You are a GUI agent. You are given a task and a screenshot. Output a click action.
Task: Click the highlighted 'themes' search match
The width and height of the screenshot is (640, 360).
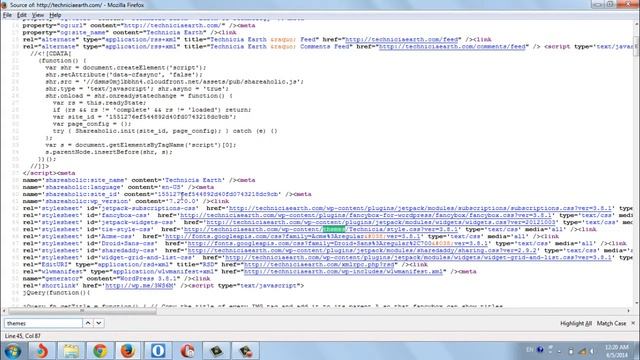point(334,229)
